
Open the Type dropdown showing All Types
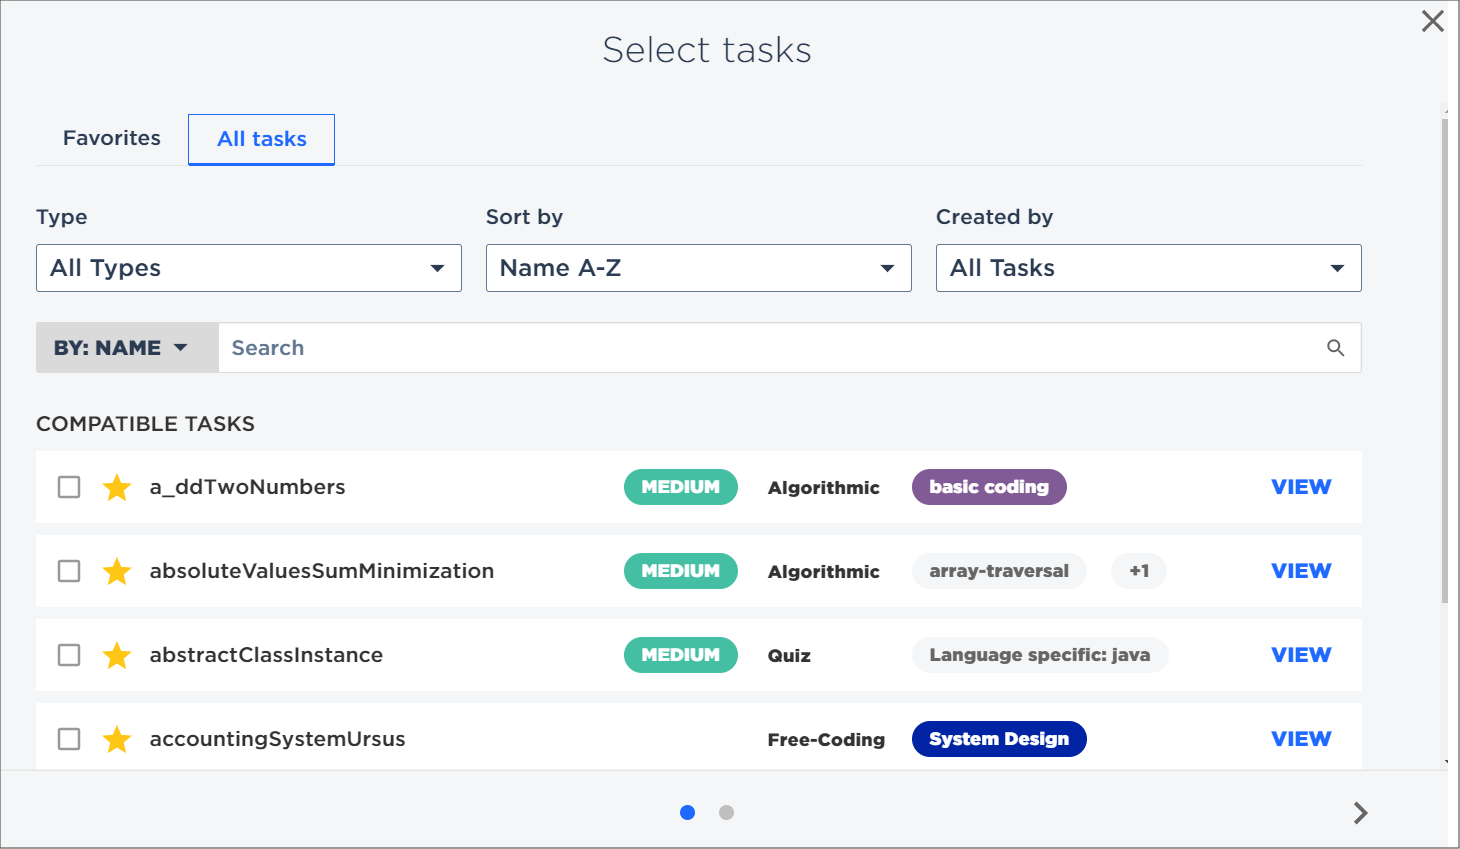click(x=249, y=268)
